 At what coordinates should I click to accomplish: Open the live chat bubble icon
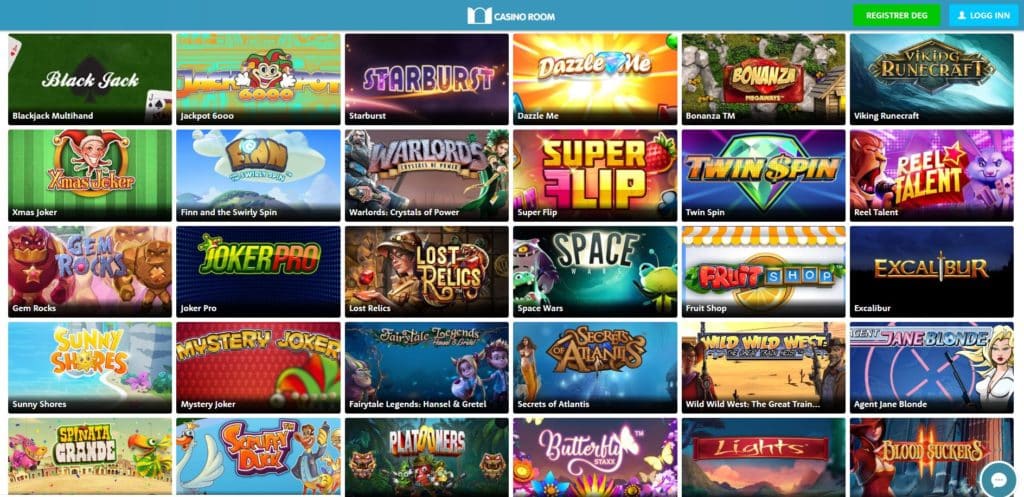999,480
